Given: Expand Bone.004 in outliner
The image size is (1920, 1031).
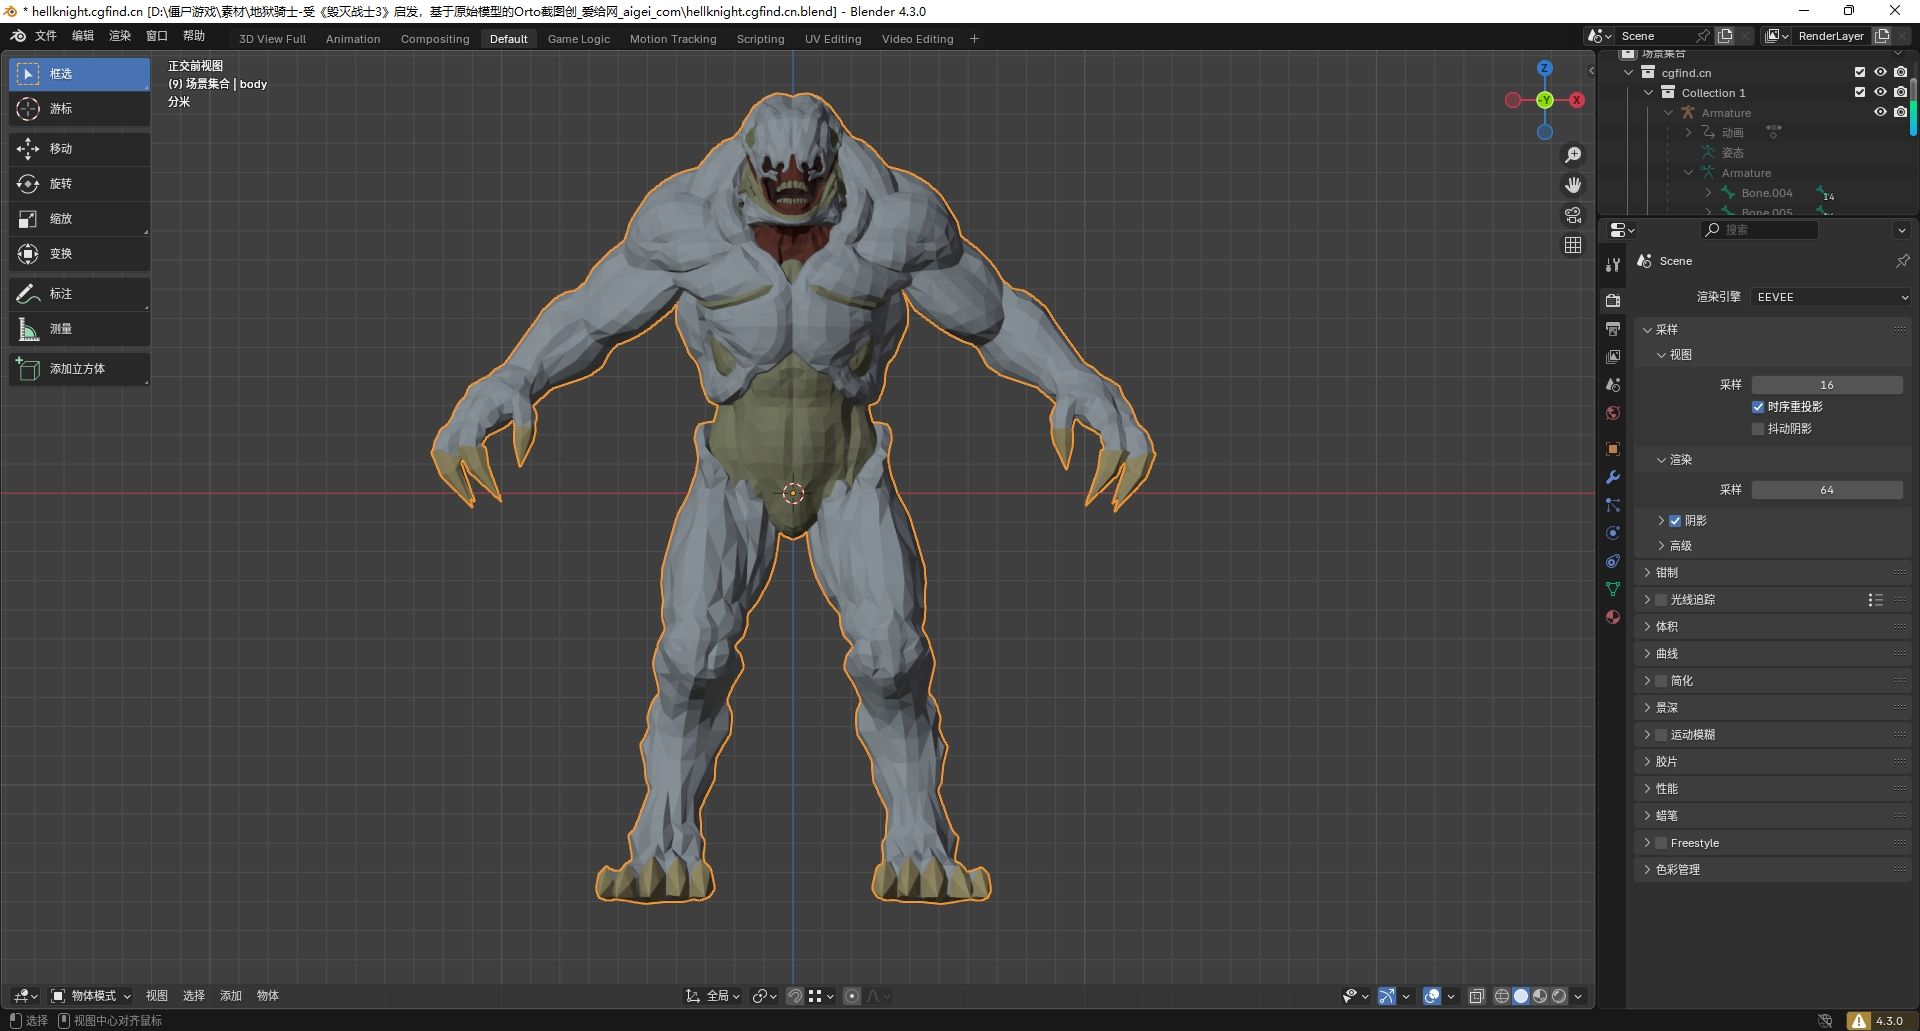Looking at the screenshot, I should coord(1708,193).
